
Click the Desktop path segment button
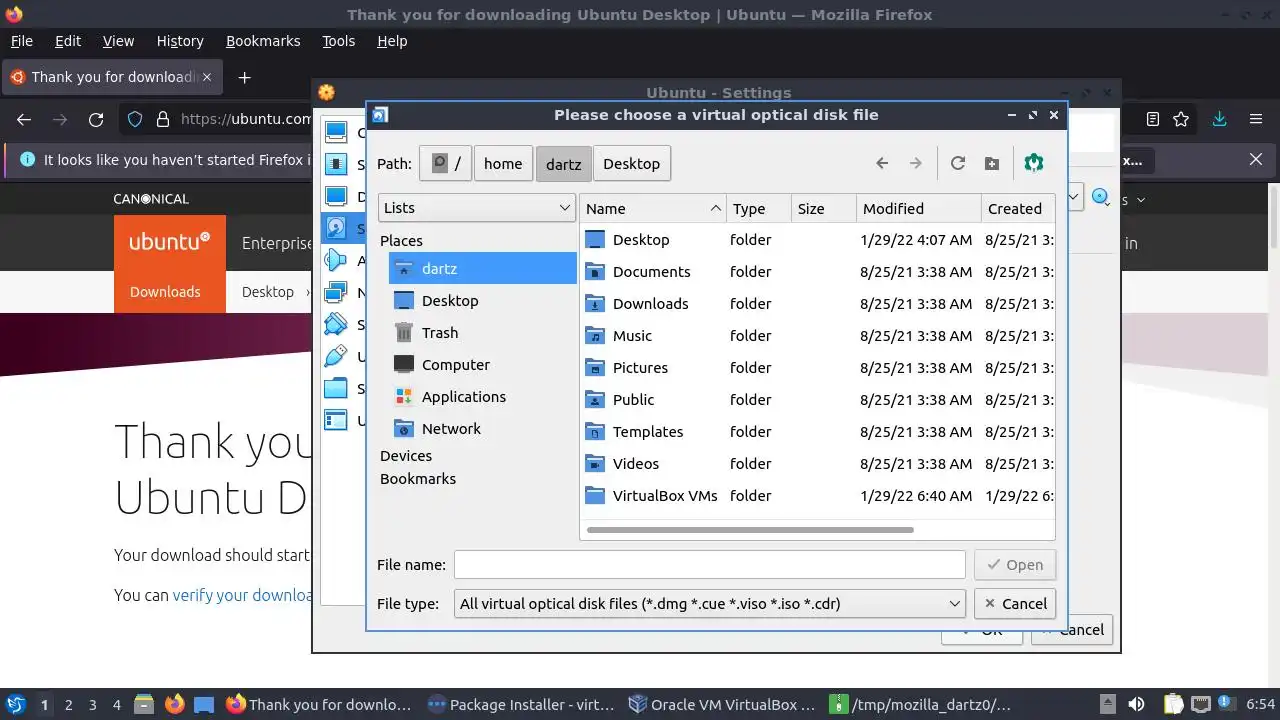click(632, 164)
